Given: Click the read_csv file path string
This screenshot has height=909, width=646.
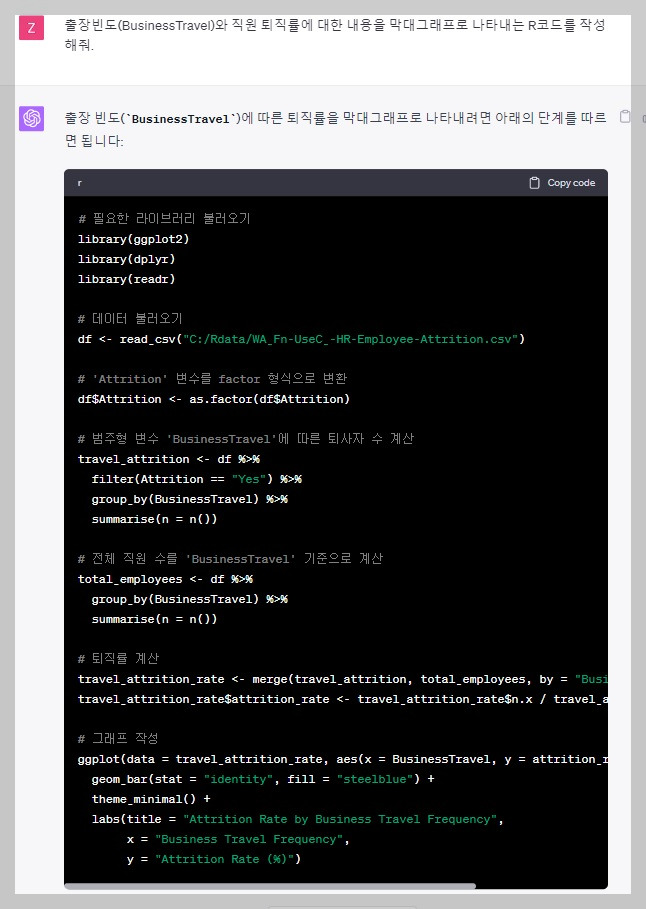Looking at the screenshot, I should pos(350,339).
